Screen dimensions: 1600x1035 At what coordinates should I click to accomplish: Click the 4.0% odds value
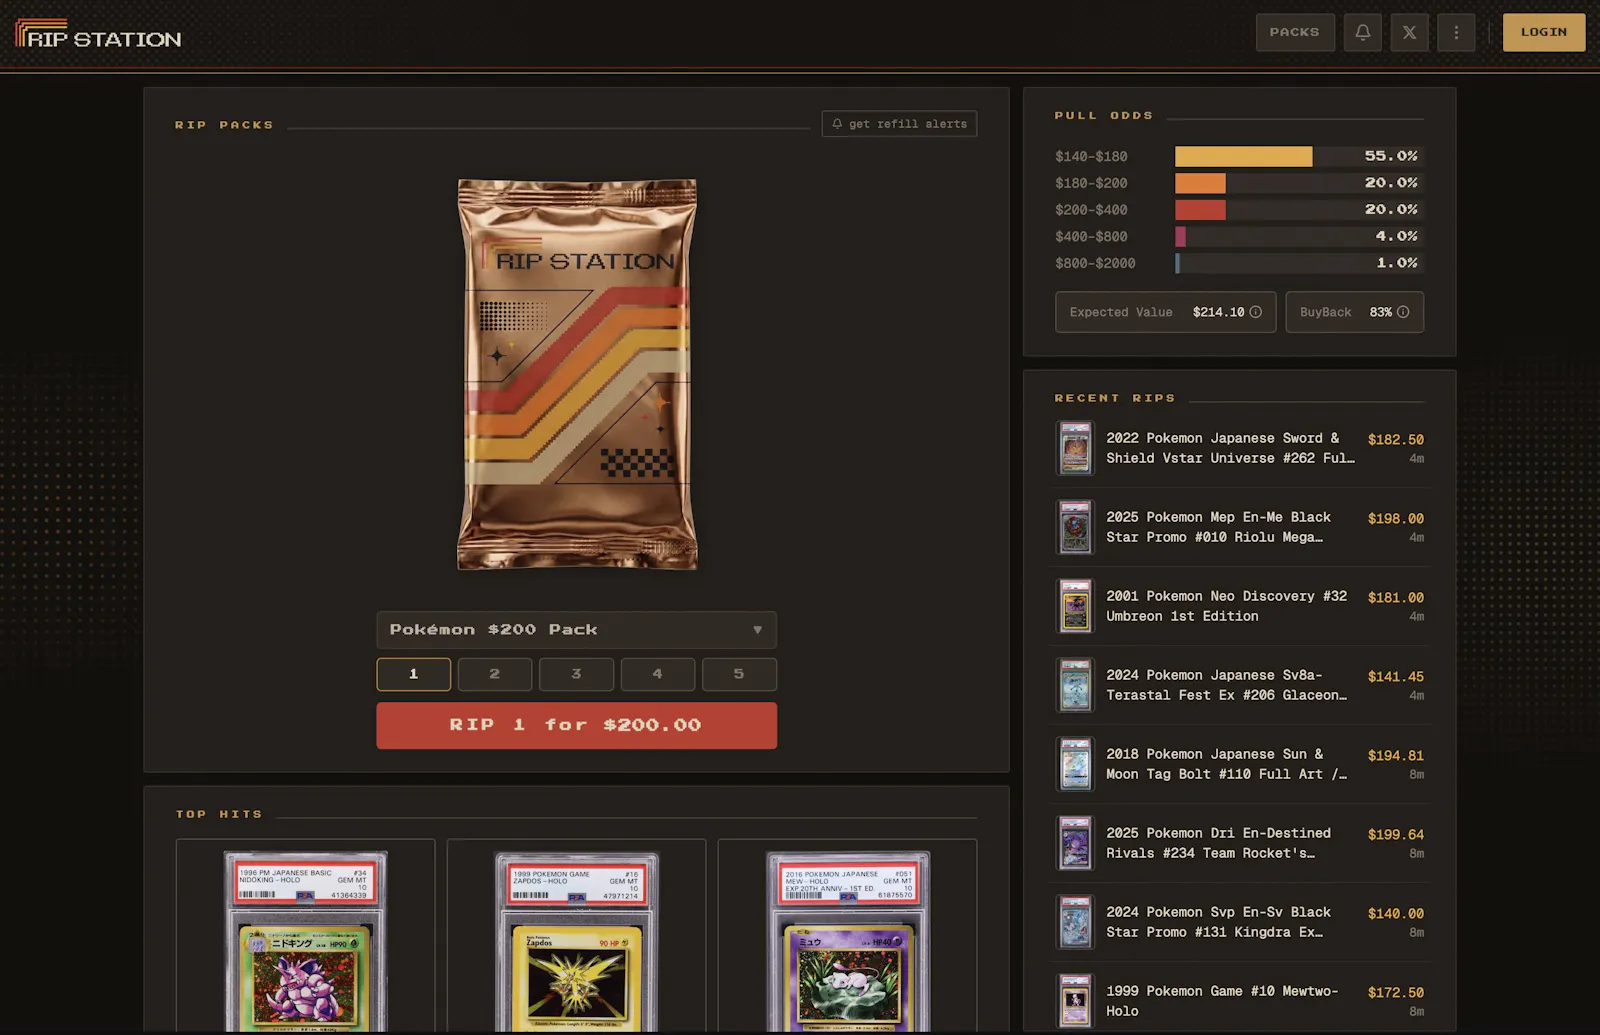pos(1397,236)
